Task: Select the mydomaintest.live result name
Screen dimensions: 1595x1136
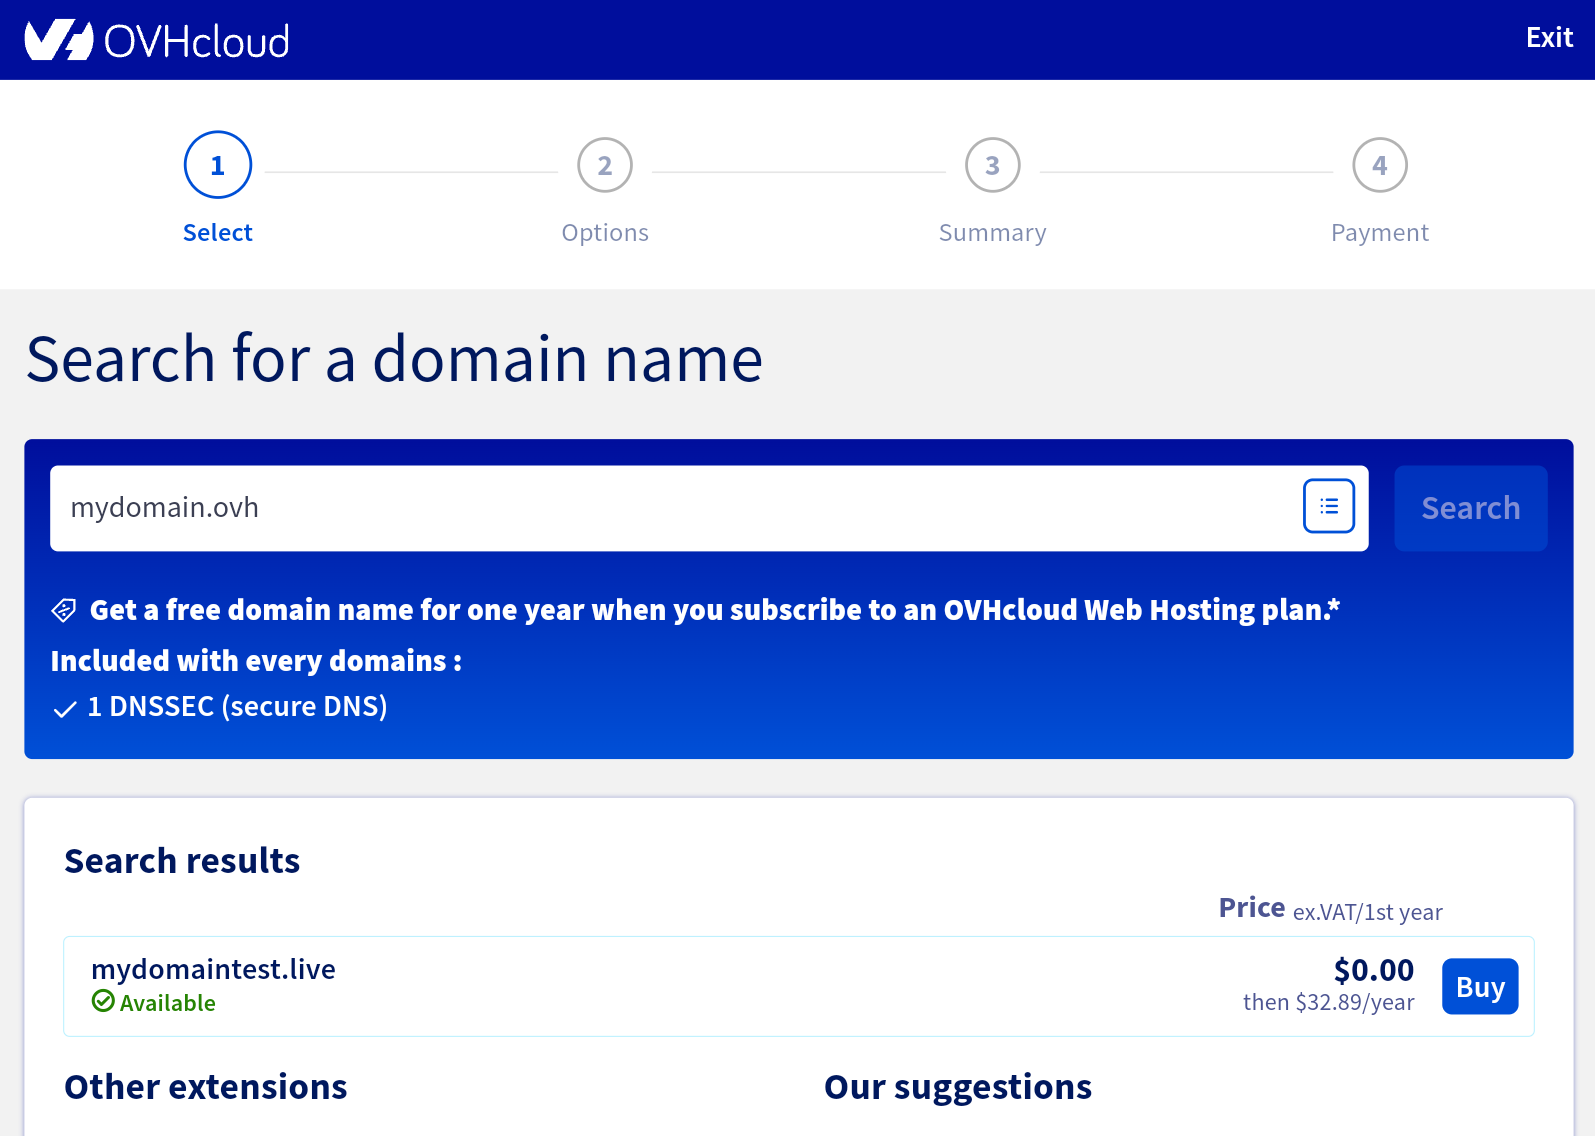Action: click(213, 969)
